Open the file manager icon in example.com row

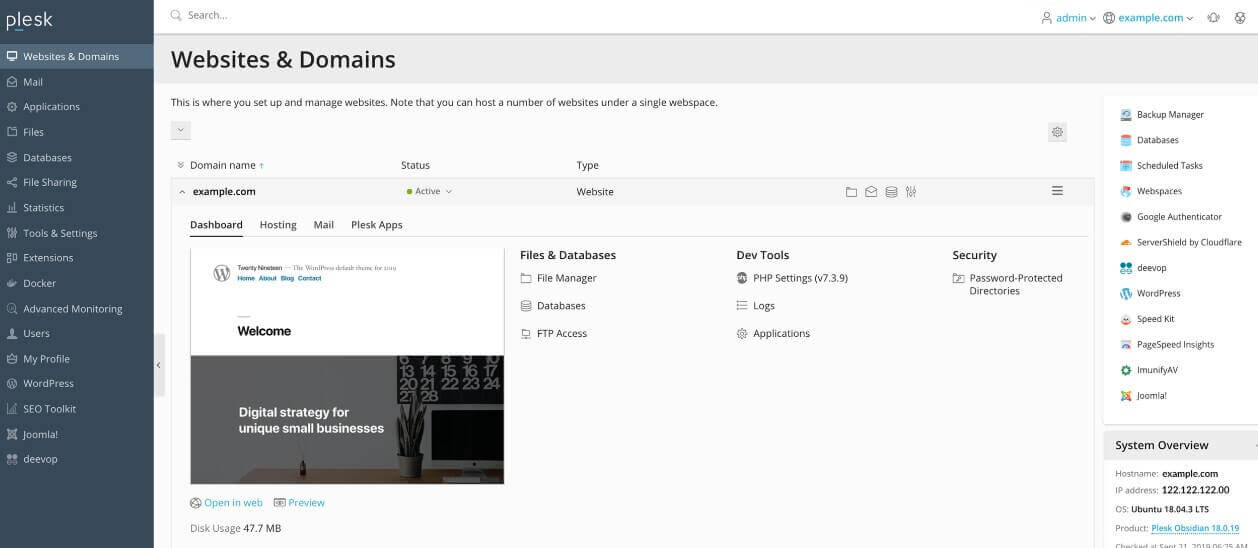coord(851,192)
